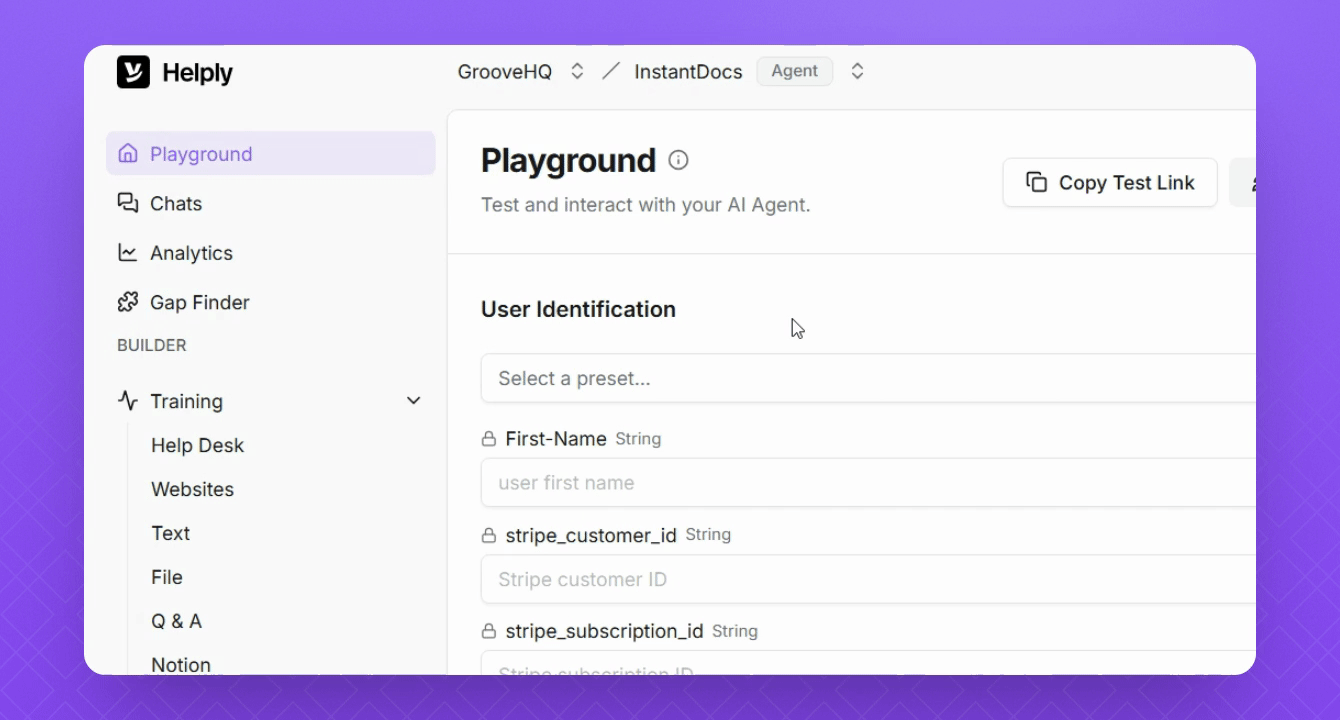Go to Playground in the sidebar
The width and height of the screenshot is (1340, 720).
(x=271, y=153)
